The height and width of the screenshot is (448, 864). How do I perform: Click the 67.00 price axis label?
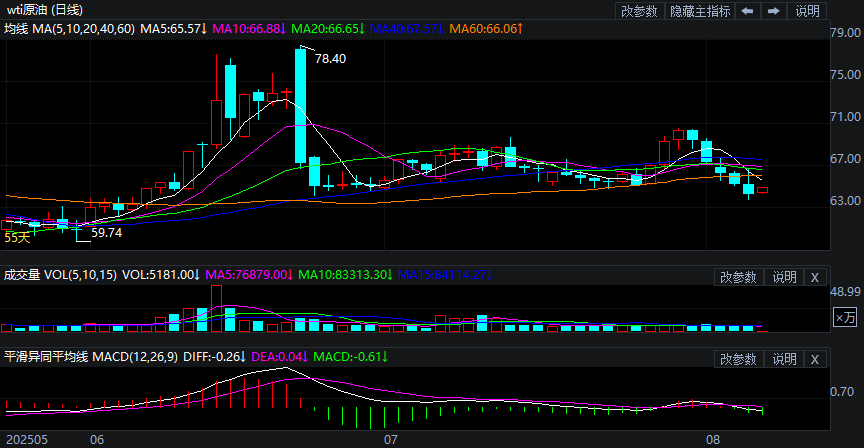click(845, 159)
